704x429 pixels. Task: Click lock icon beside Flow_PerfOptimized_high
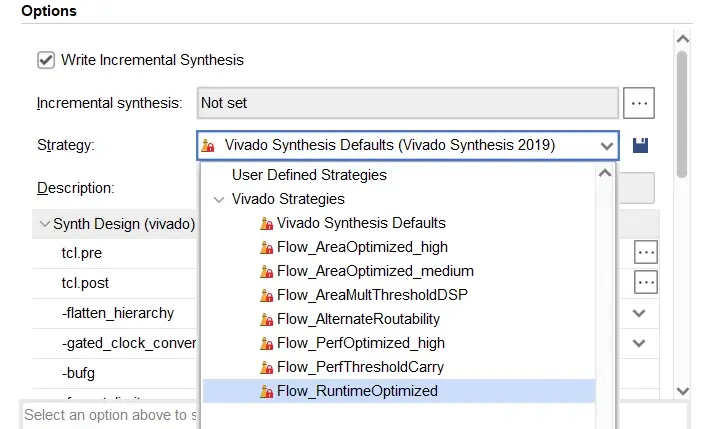click(266, 344)
